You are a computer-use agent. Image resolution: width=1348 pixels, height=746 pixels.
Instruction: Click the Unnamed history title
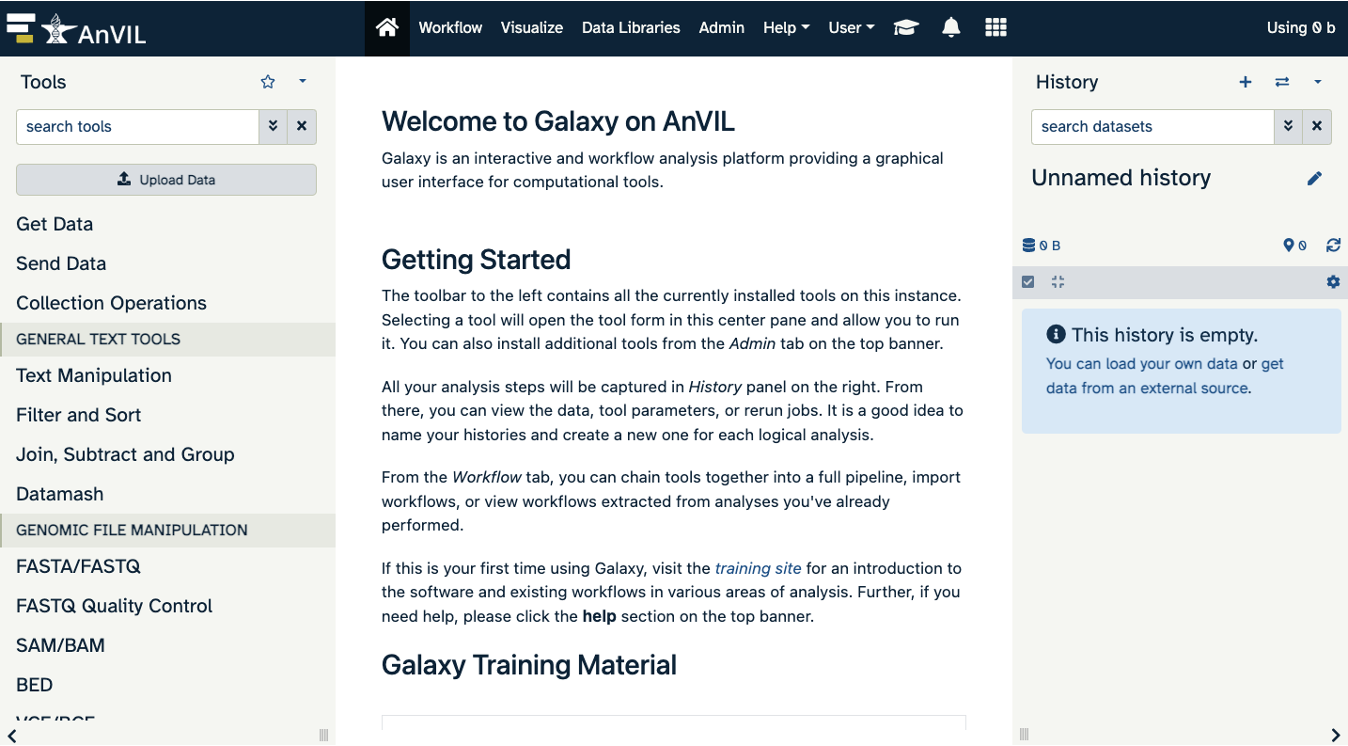[x=1121, y=178]
